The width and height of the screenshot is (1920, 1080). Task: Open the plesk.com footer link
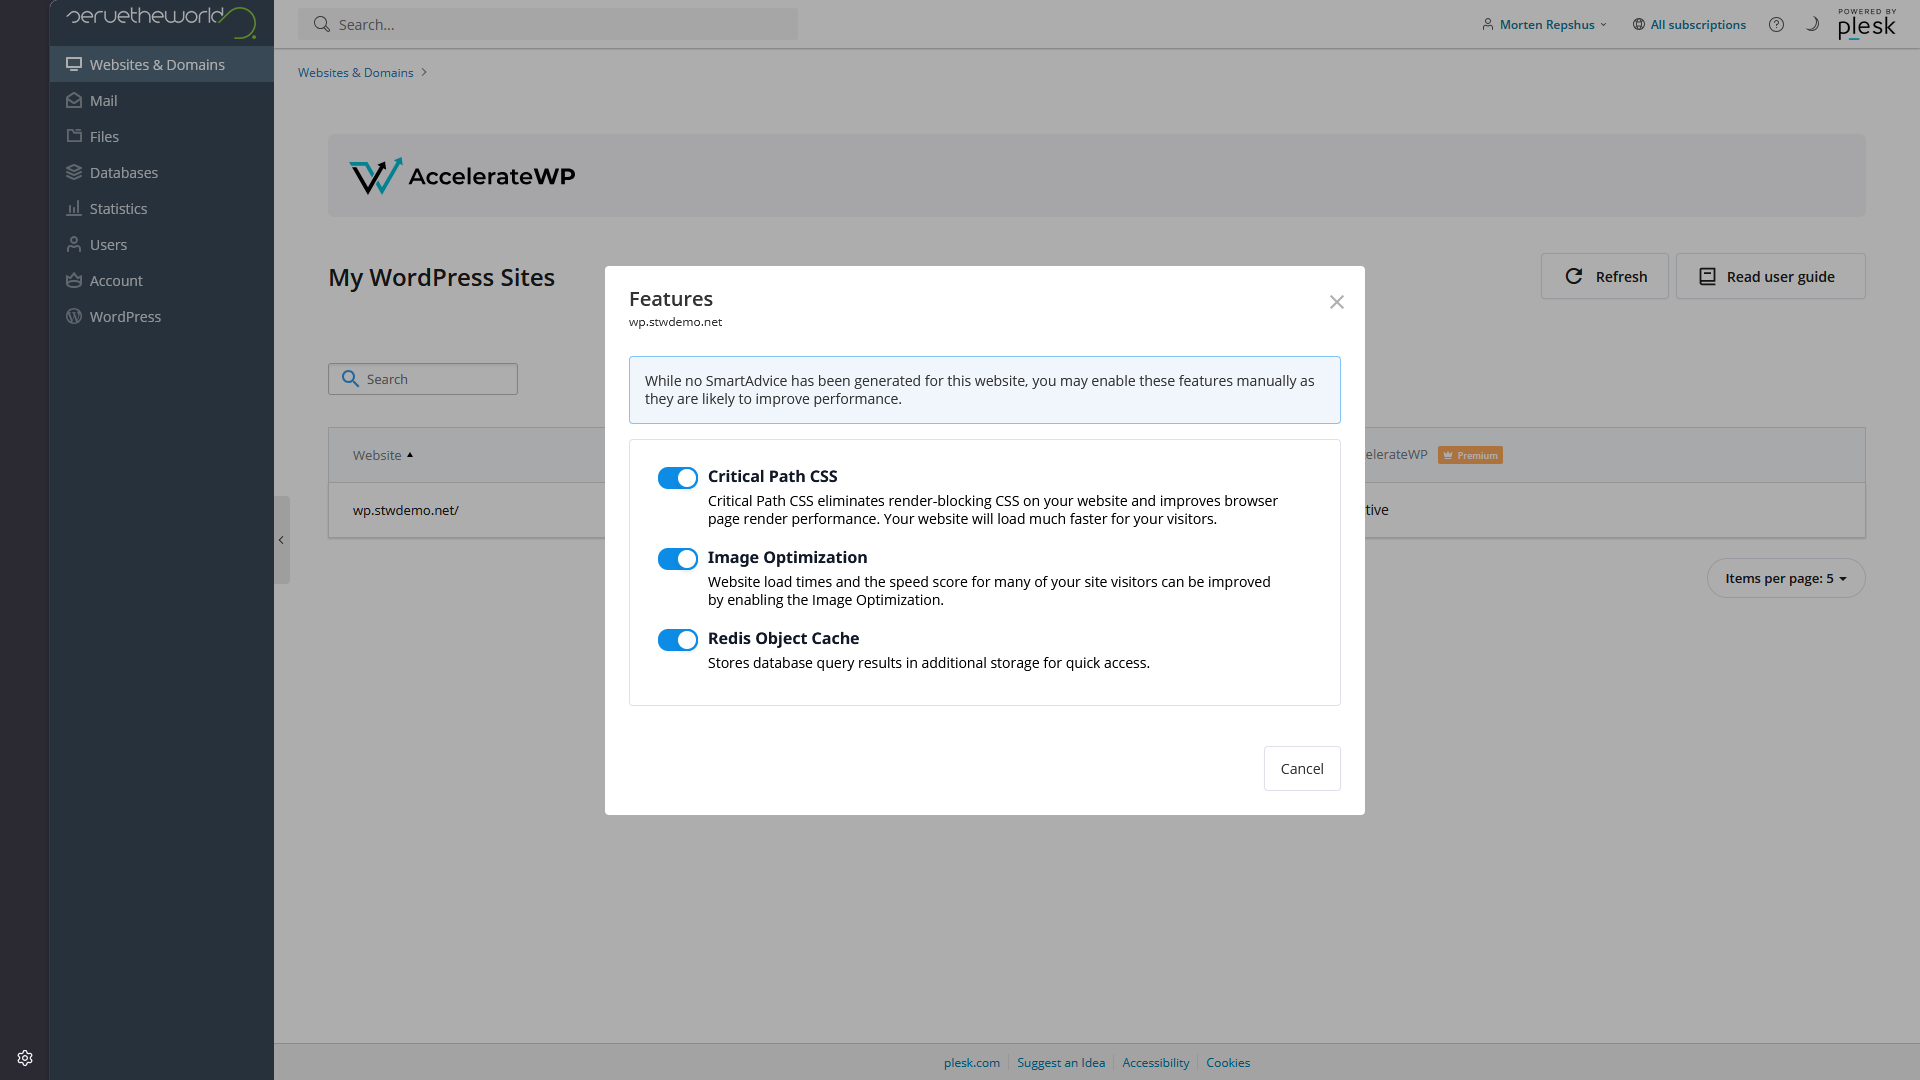pos(971,1063)
